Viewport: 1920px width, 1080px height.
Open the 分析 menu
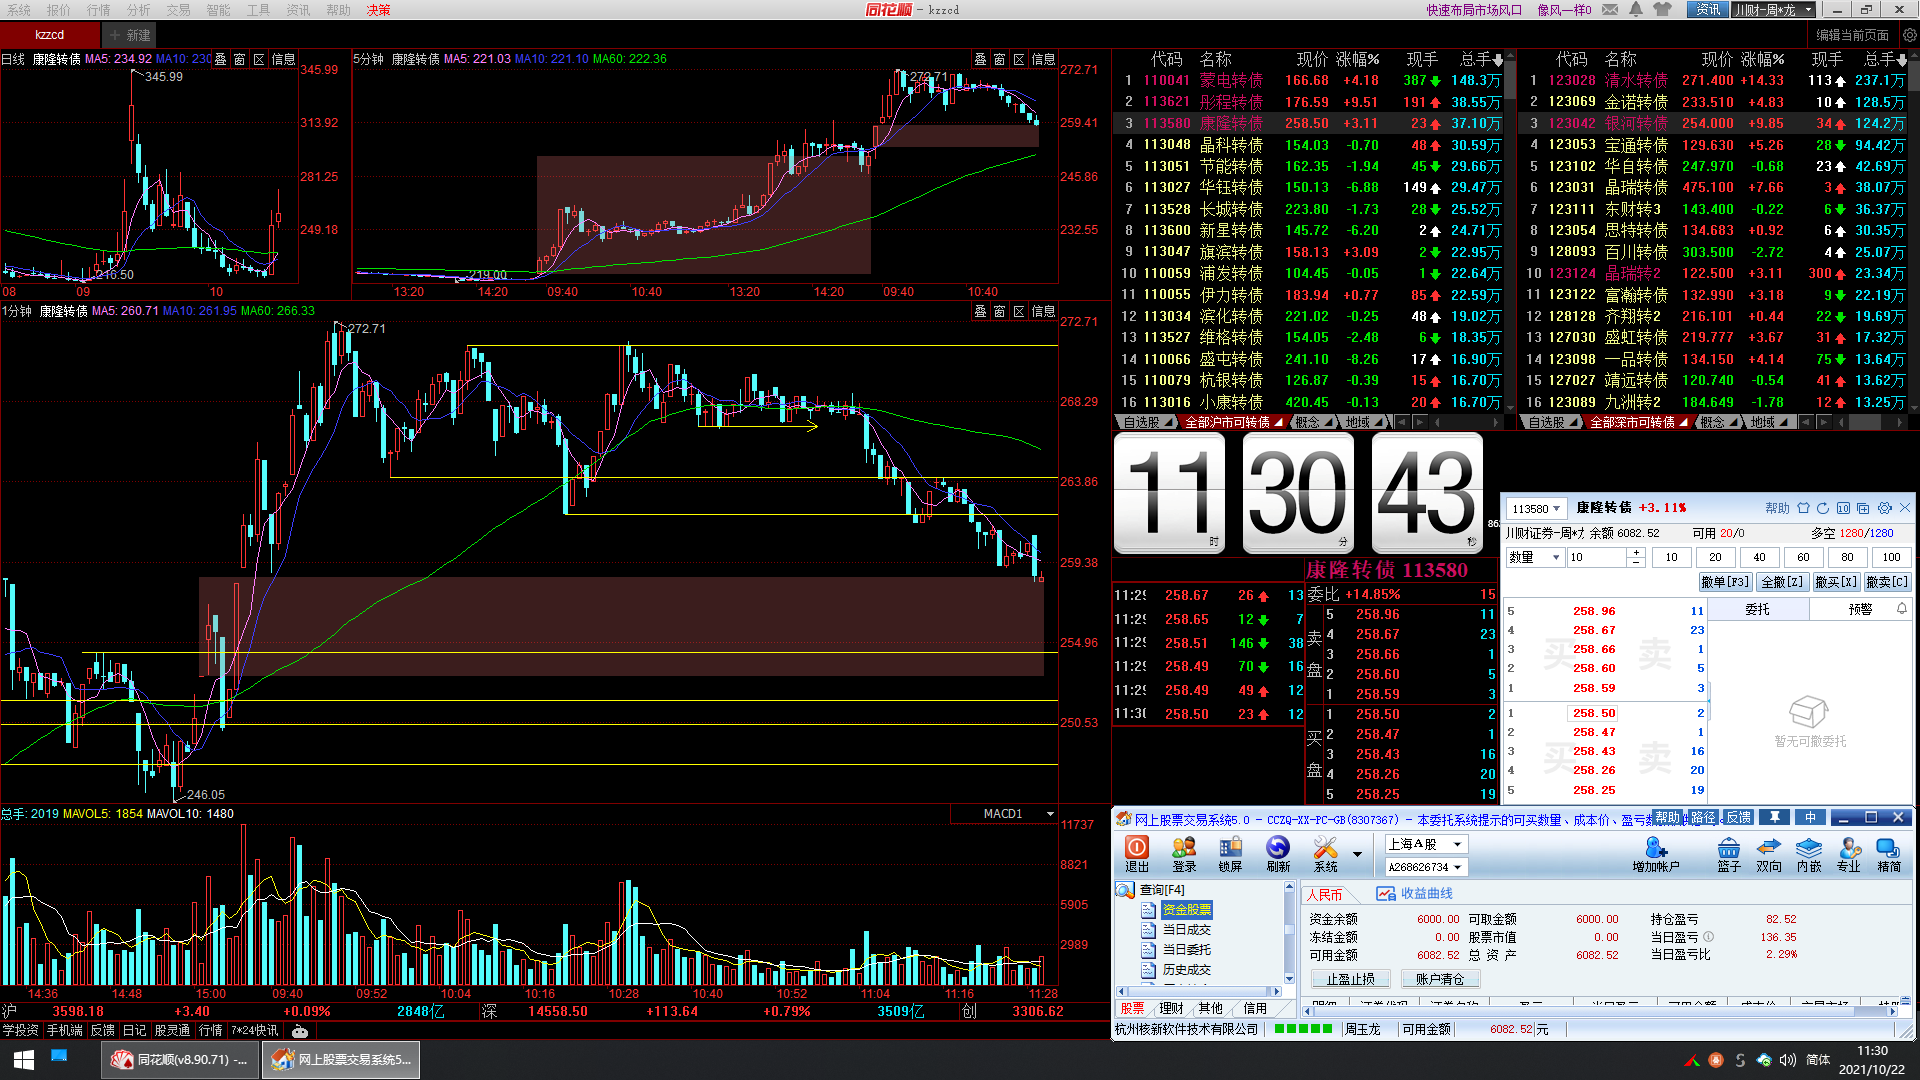[x=138, y=10]
